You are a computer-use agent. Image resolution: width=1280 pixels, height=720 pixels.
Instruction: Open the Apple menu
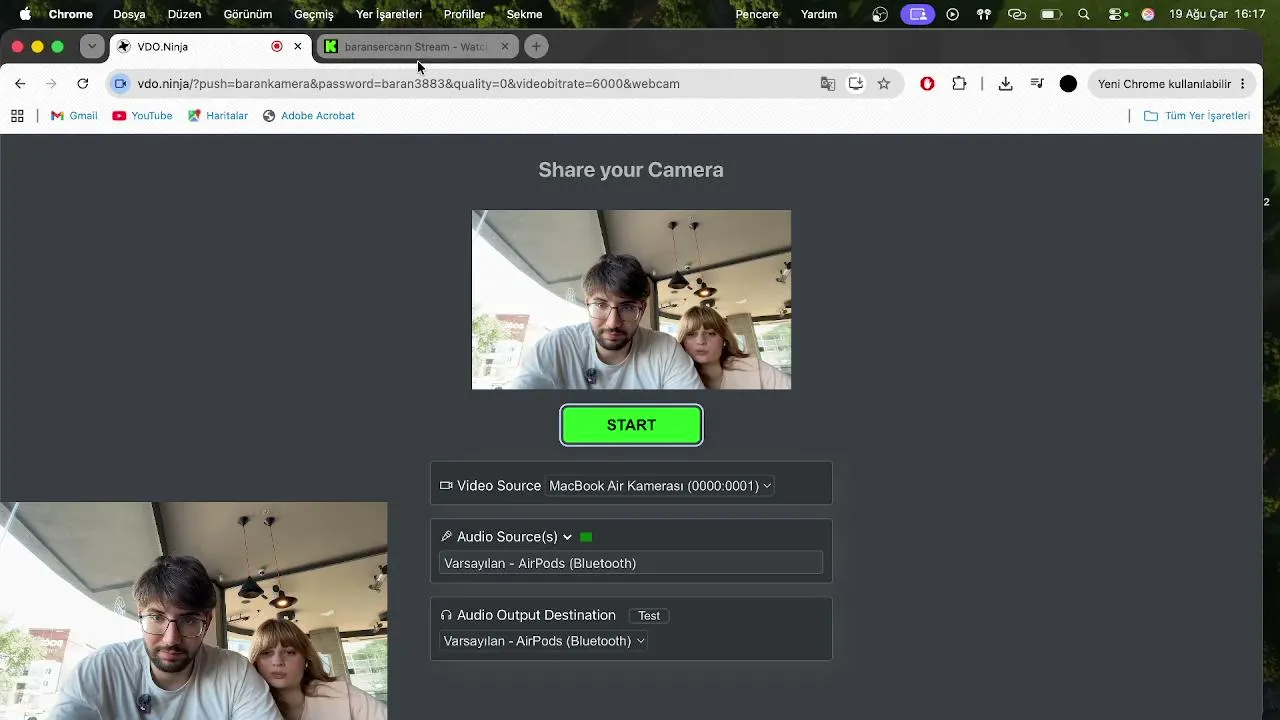(25, 14)
